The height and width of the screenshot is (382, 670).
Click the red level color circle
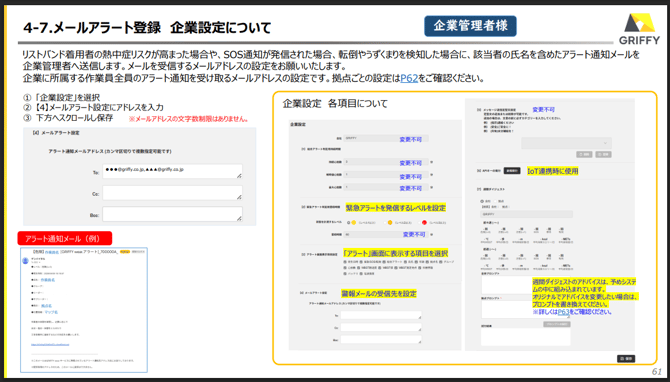click(x=424, y=223)
